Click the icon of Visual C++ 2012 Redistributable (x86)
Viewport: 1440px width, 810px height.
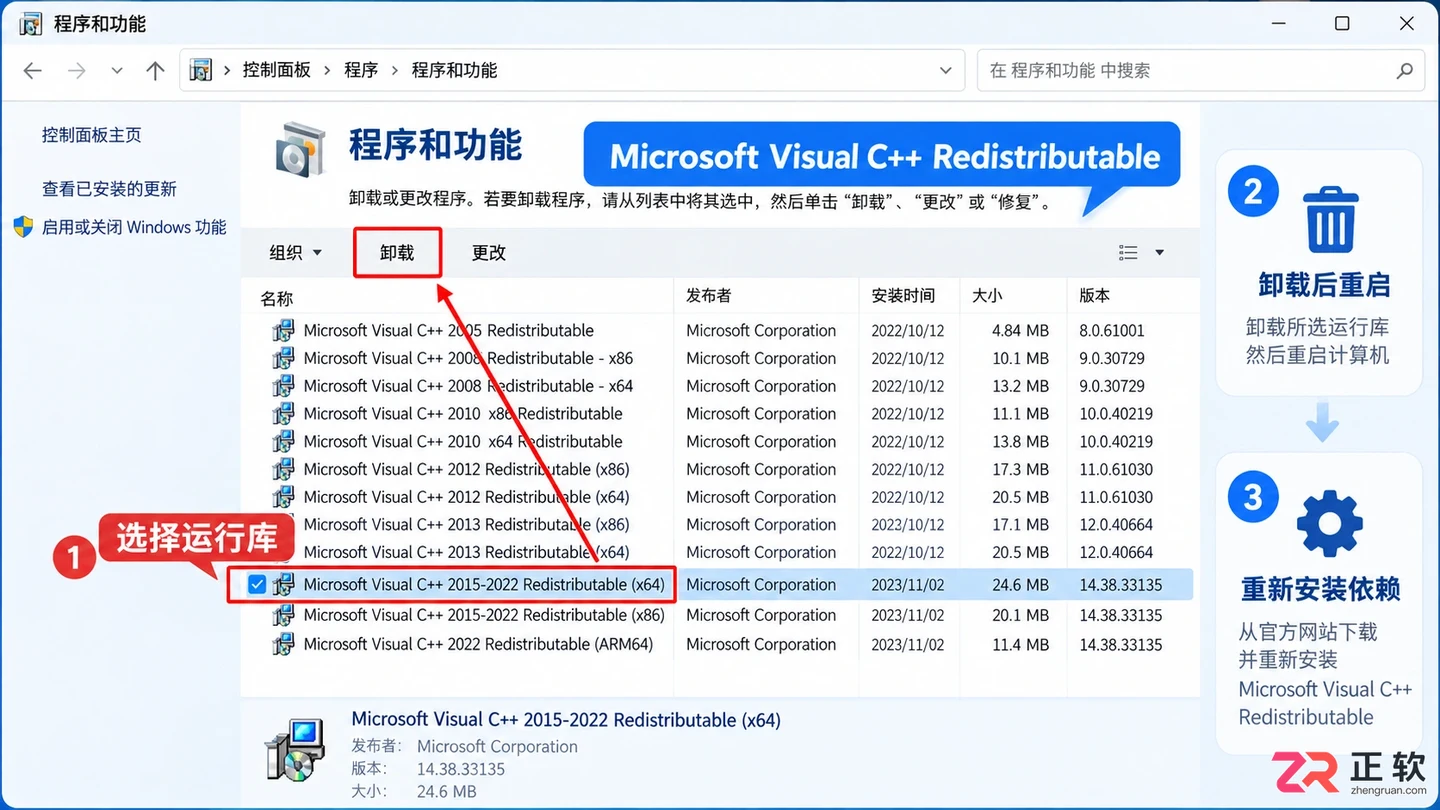pyautogui.click(x=284, y=469)
